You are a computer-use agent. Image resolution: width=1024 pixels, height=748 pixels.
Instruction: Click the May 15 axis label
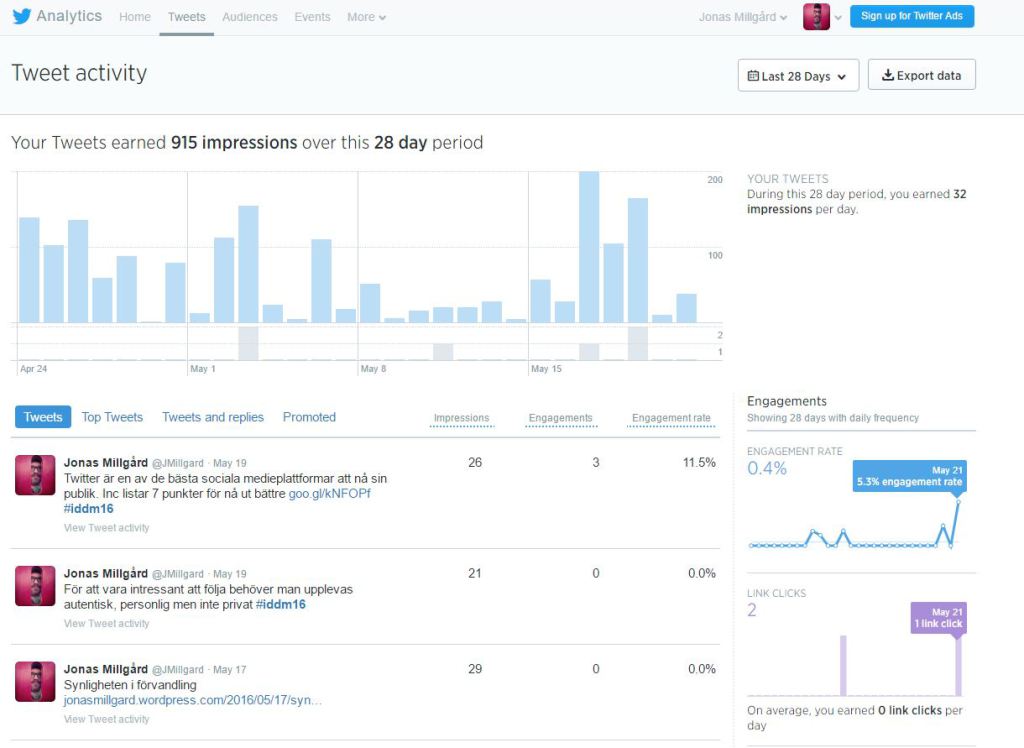pyautogui.click(x=546, y=368)
